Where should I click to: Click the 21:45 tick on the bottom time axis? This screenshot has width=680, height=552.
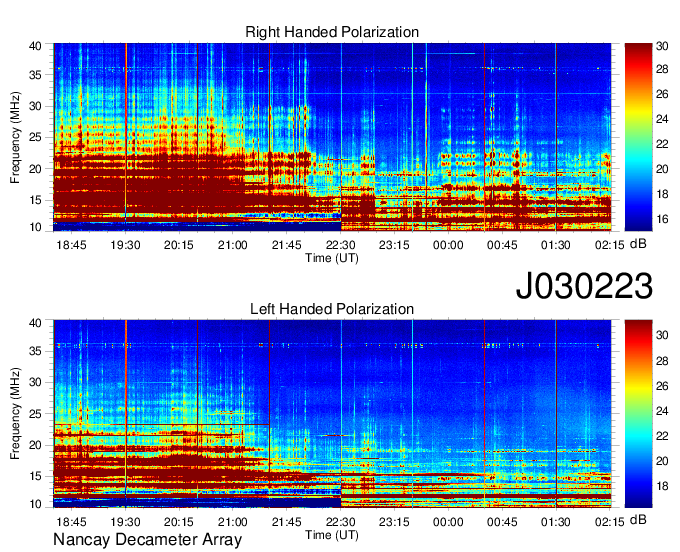click(x=287, y=523)
